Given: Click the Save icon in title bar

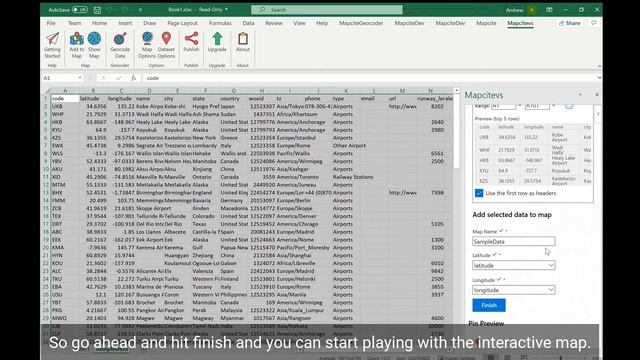Looking at the screenshot, I should (x=97, y=10).
